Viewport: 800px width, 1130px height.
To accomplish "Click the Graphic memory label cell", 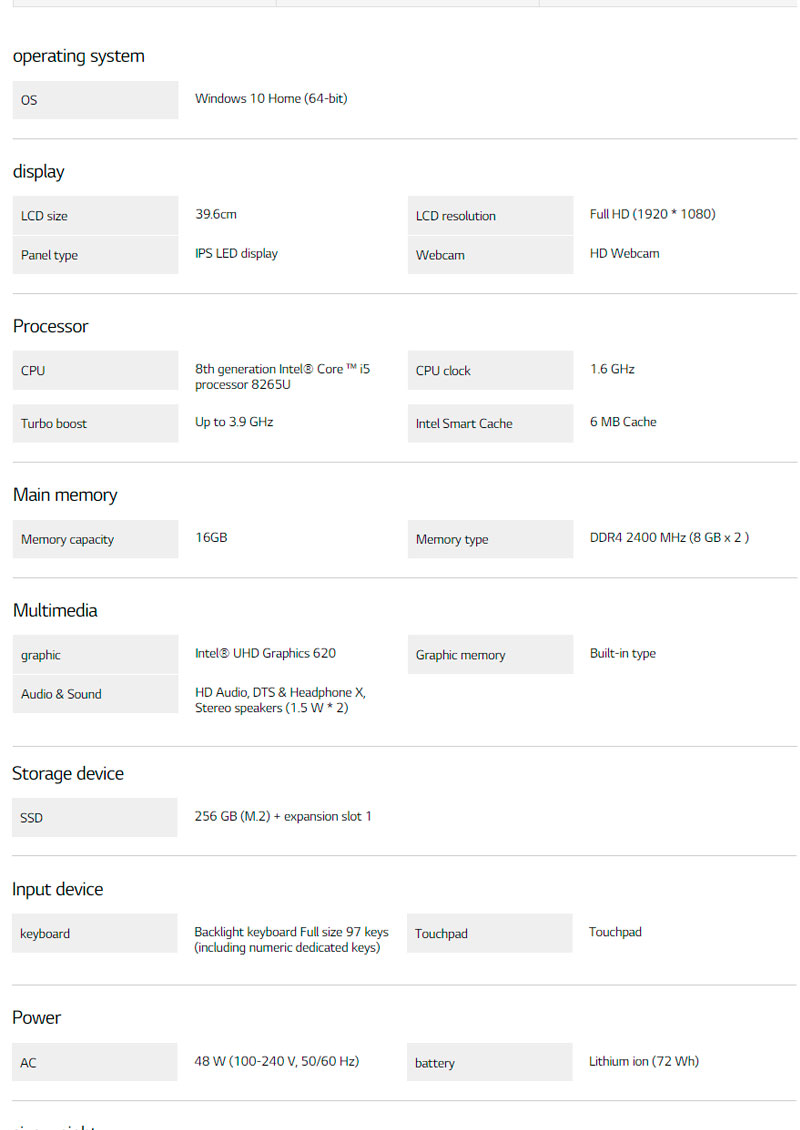I will pyautogui.click(x=490, y=656).
